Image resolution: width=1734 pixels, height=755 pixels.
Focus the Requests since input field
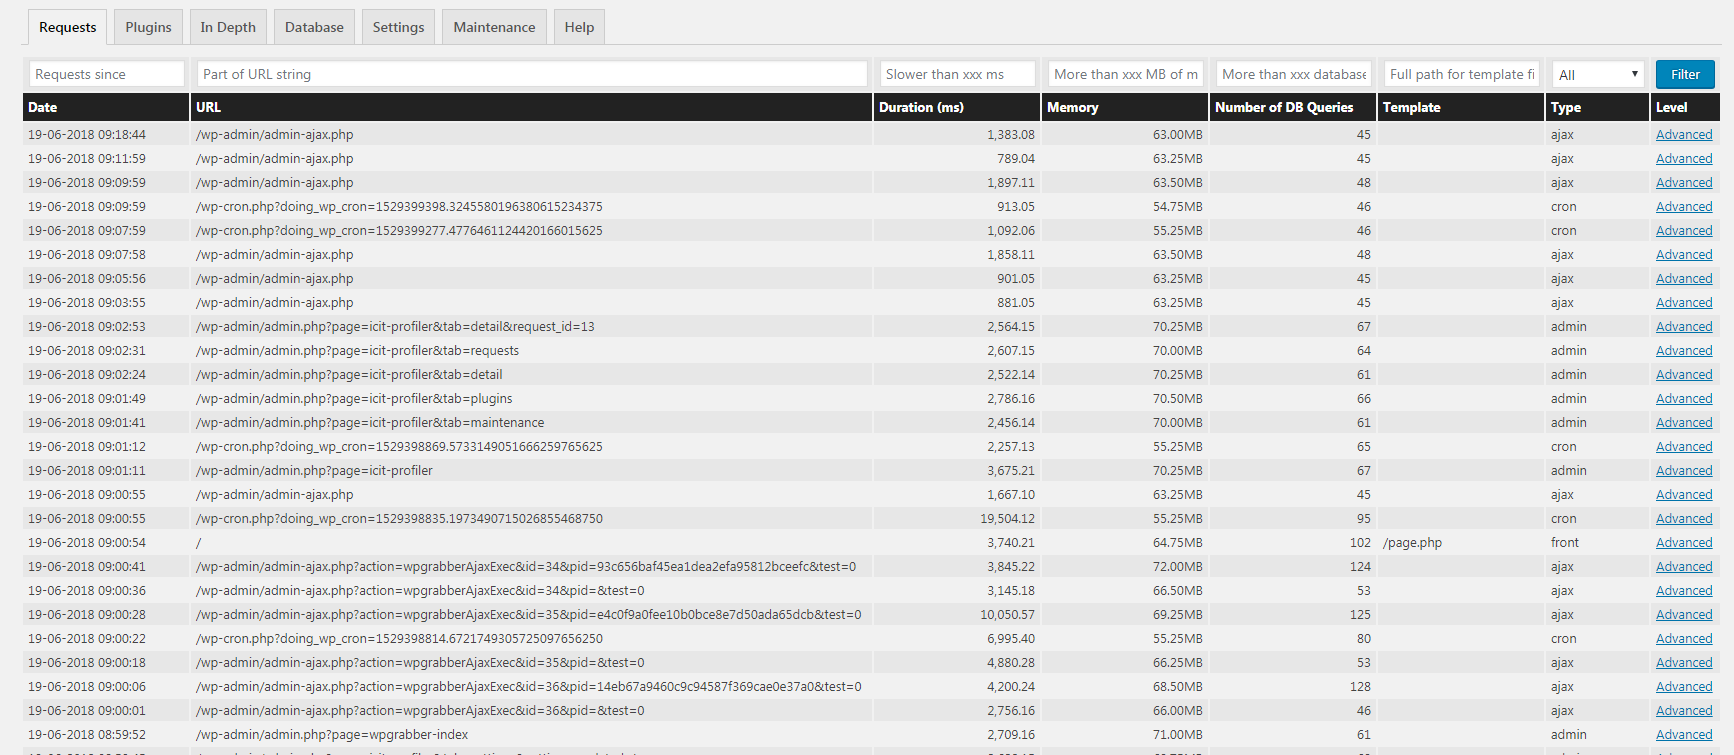[106, 74]
